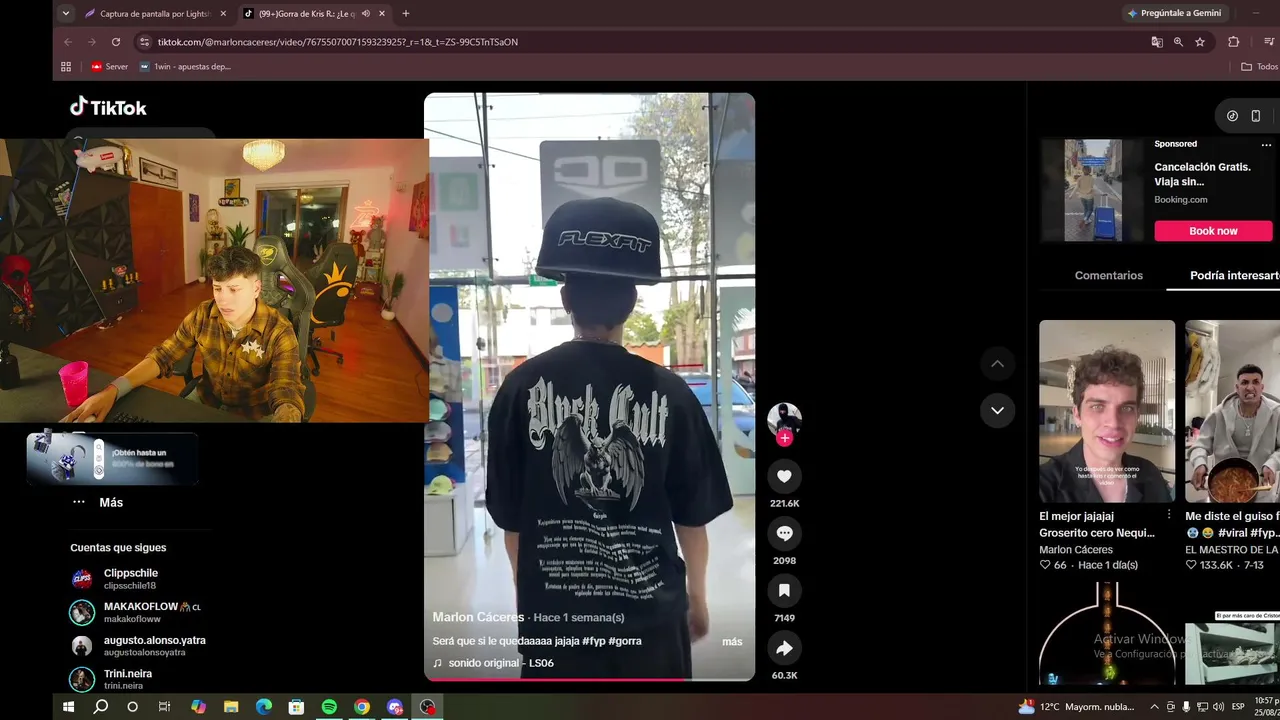Screen dimensions: 1280x720
Task: Open Marlon Cáceres username on the video
Action: (478, 617)
